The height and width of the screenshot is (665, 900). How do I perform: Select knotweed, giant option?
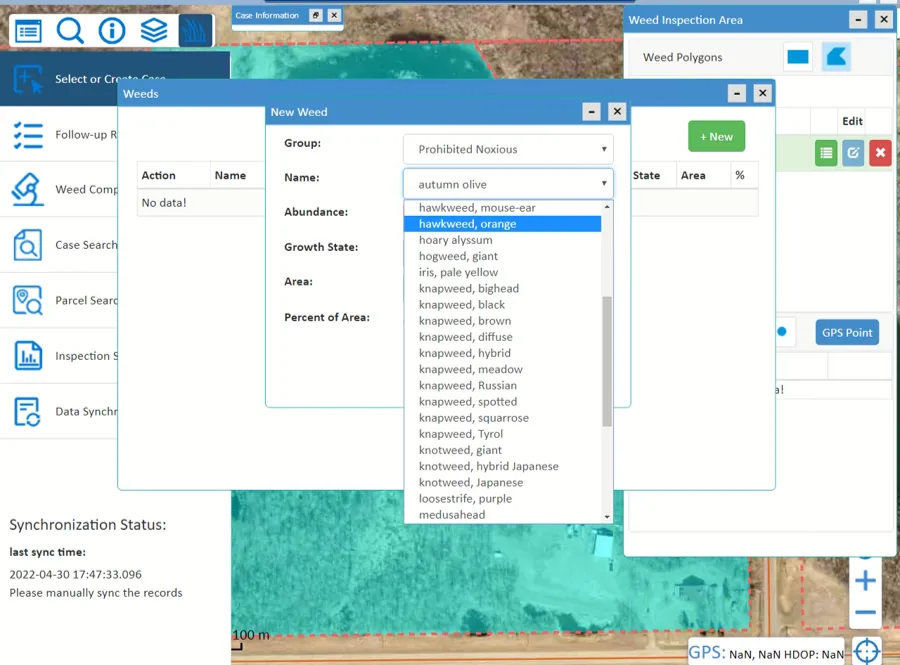(502, 450)
